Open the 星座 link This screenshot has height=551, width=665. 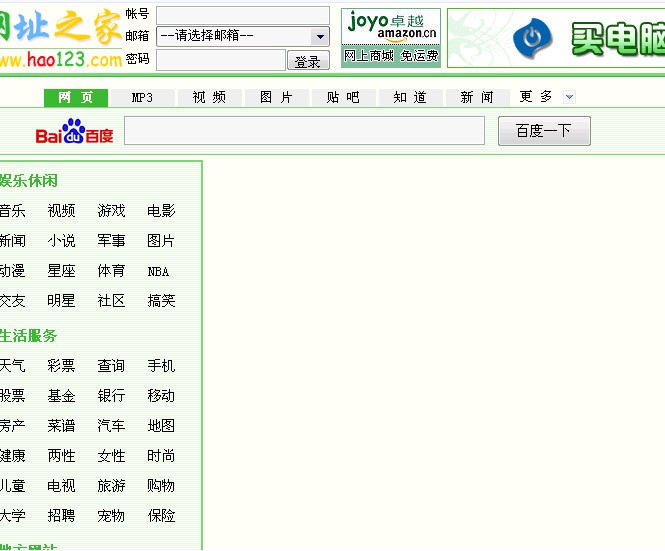61,271
